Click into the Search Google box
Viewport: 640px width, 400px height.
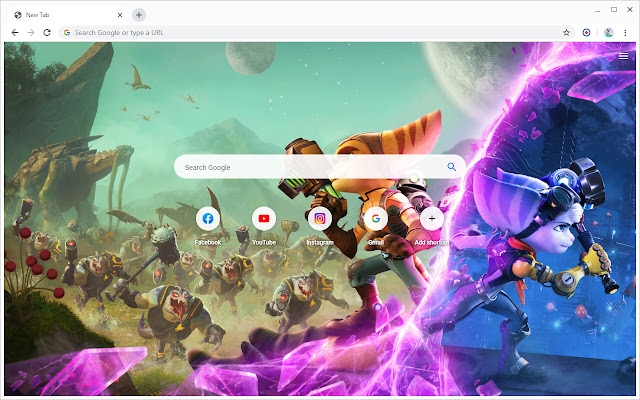320,167
